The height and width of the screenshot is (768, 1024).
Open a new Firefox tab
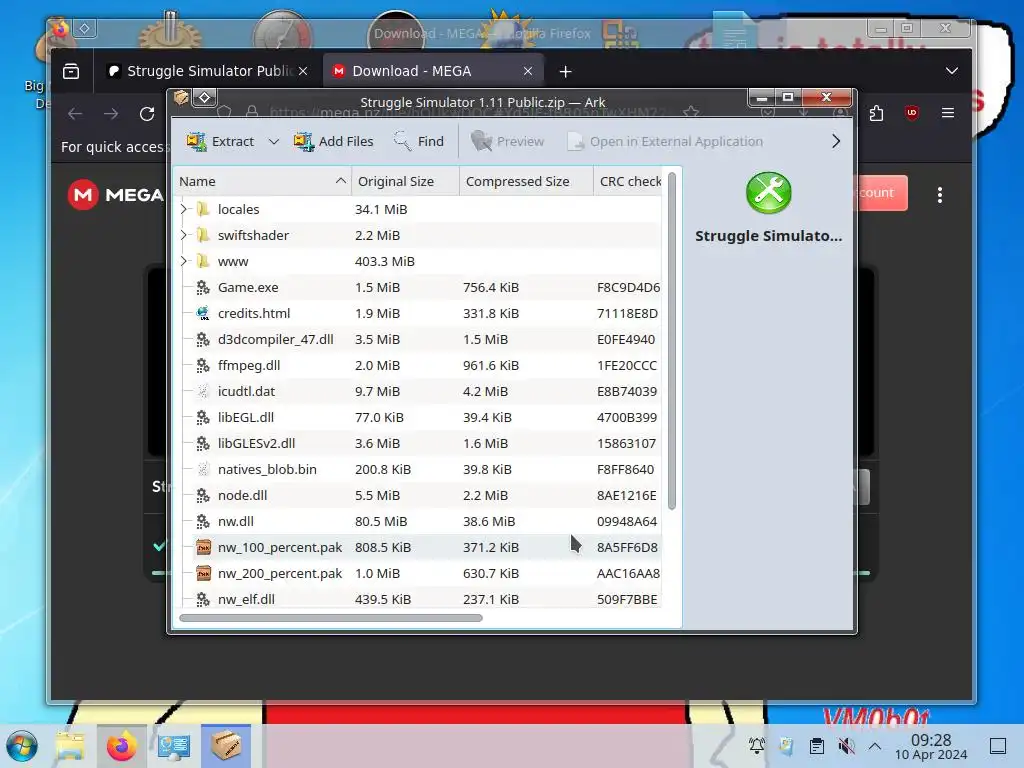(x=566, y=71)
